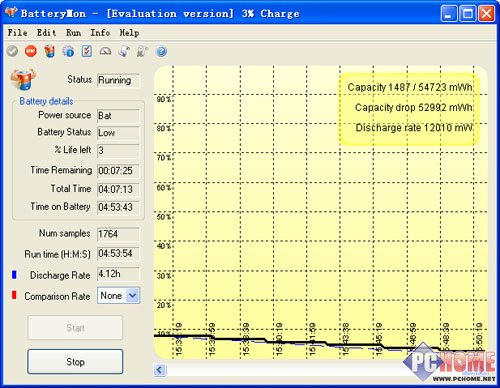This screenshot has width=500, height=388.
Task: Click the Status field showing Running
Action: tap(118, 80)
